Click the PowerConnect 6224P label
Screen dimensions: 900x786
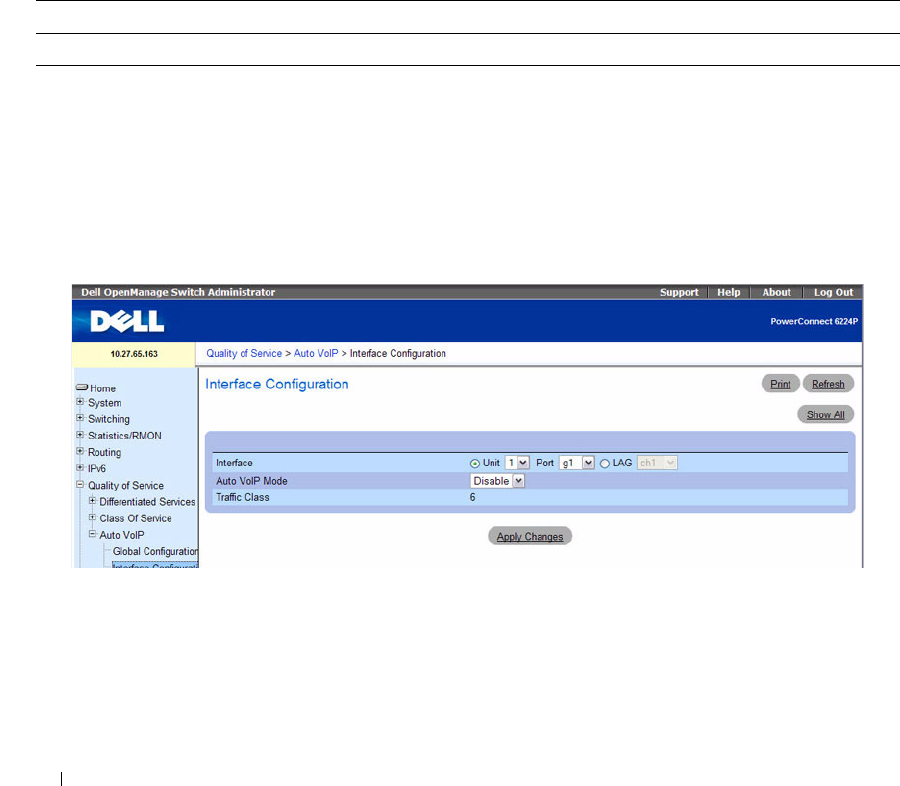[x=814, y=322]
